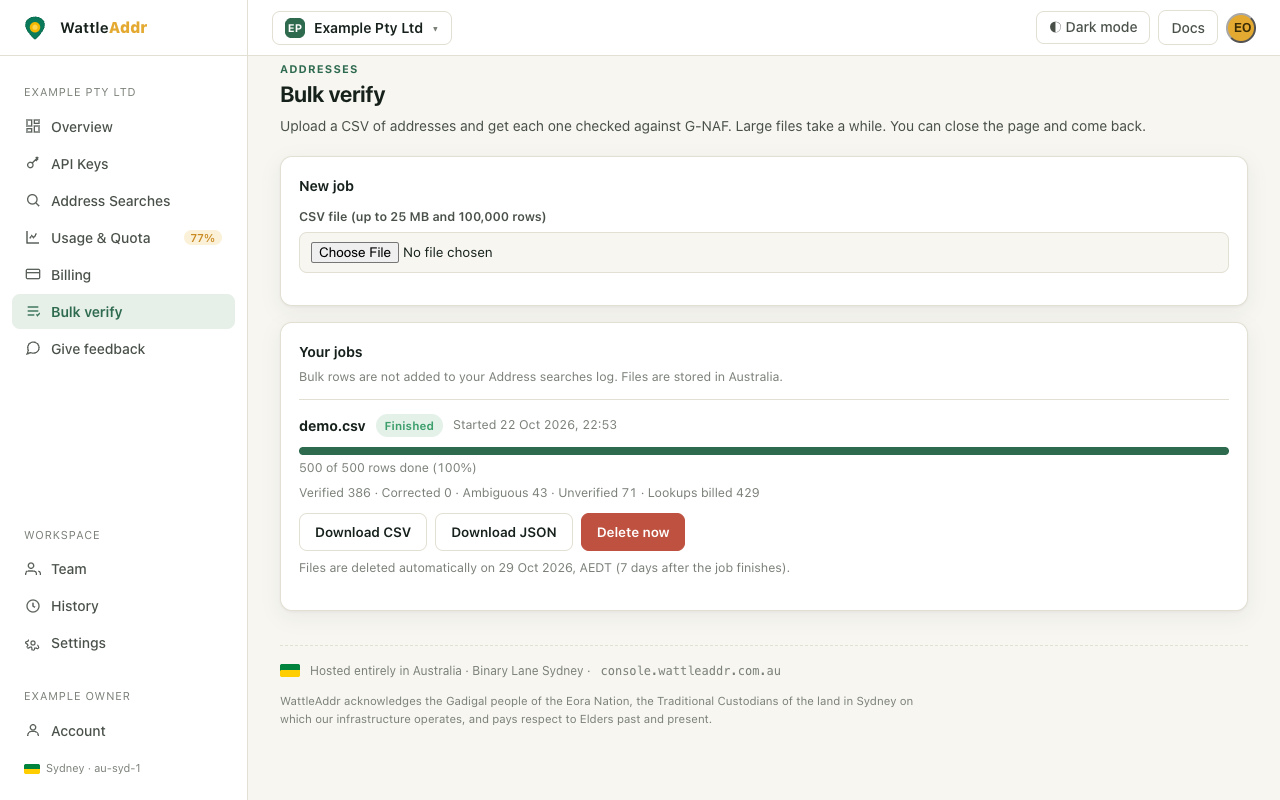Click console.wattleaddr.com.au text
Image resolution: width=1280 pixels, height=800 pixels.
tap(691, 671)
